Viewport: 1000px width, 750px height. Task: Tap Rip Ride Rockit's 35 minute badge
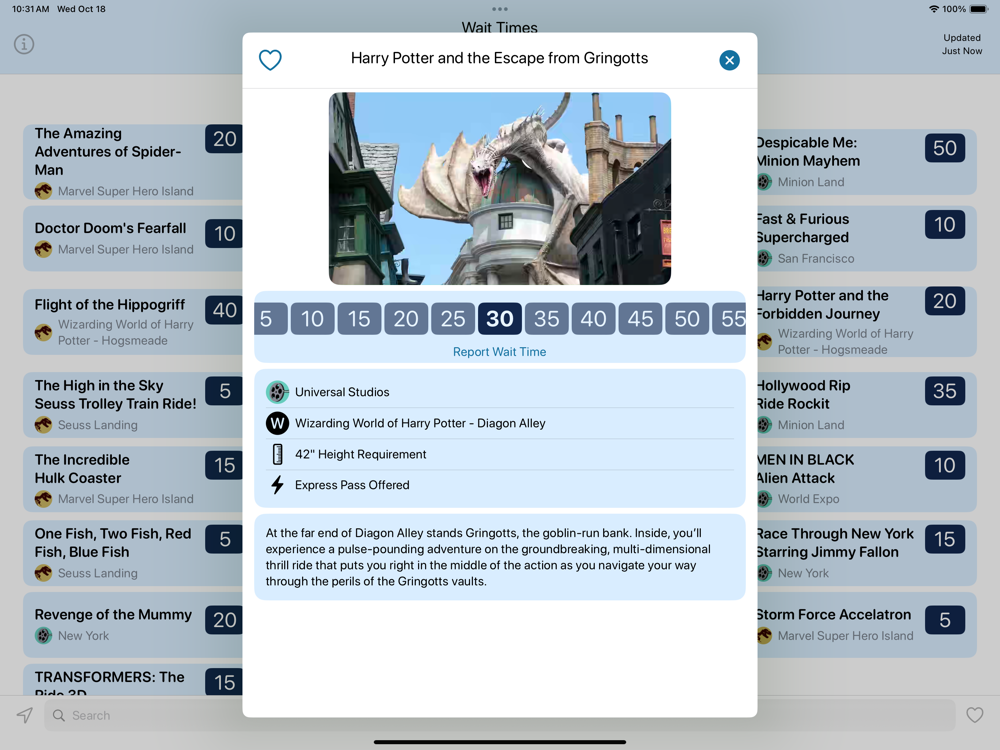point(945,391)
